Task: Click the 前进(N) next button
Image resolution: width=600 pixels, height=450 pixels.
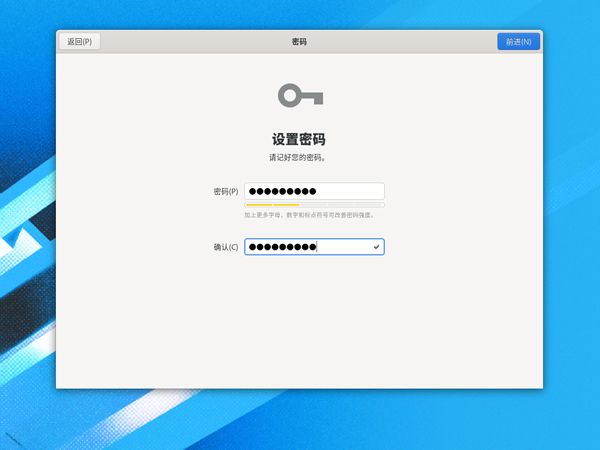Action: click(518, 41)
